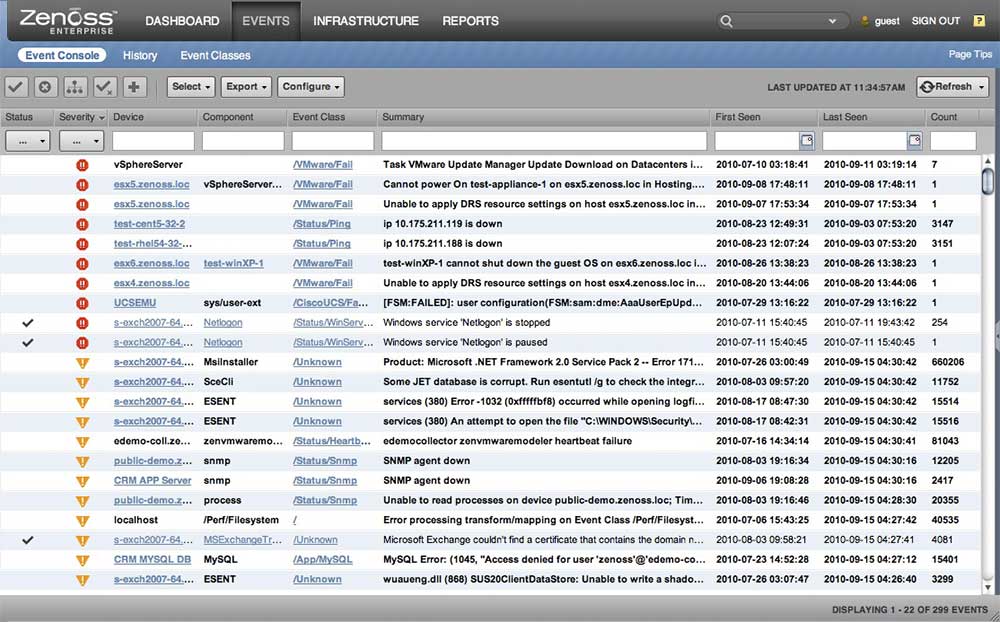
Task: Switch to the Events tab
Action: (x=266, y=21)
